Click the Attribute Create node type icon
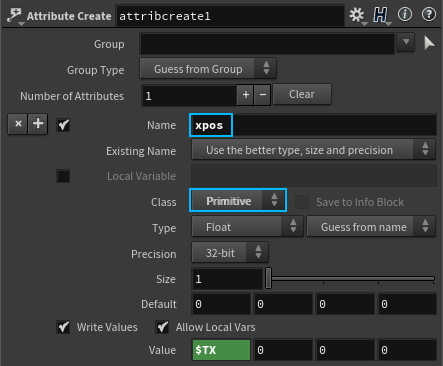This screenshot has height=366, width=443. tap(15, 16)
